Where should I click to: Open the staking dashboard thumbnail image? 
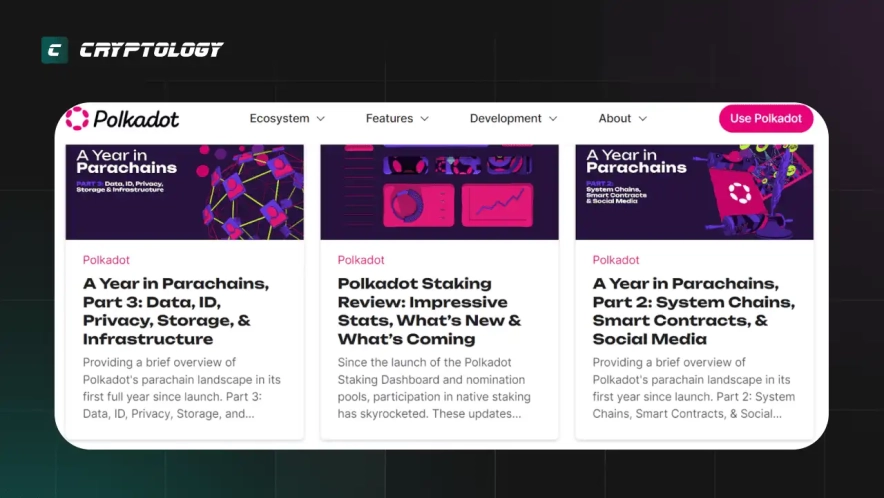click(x=439, y=191)
